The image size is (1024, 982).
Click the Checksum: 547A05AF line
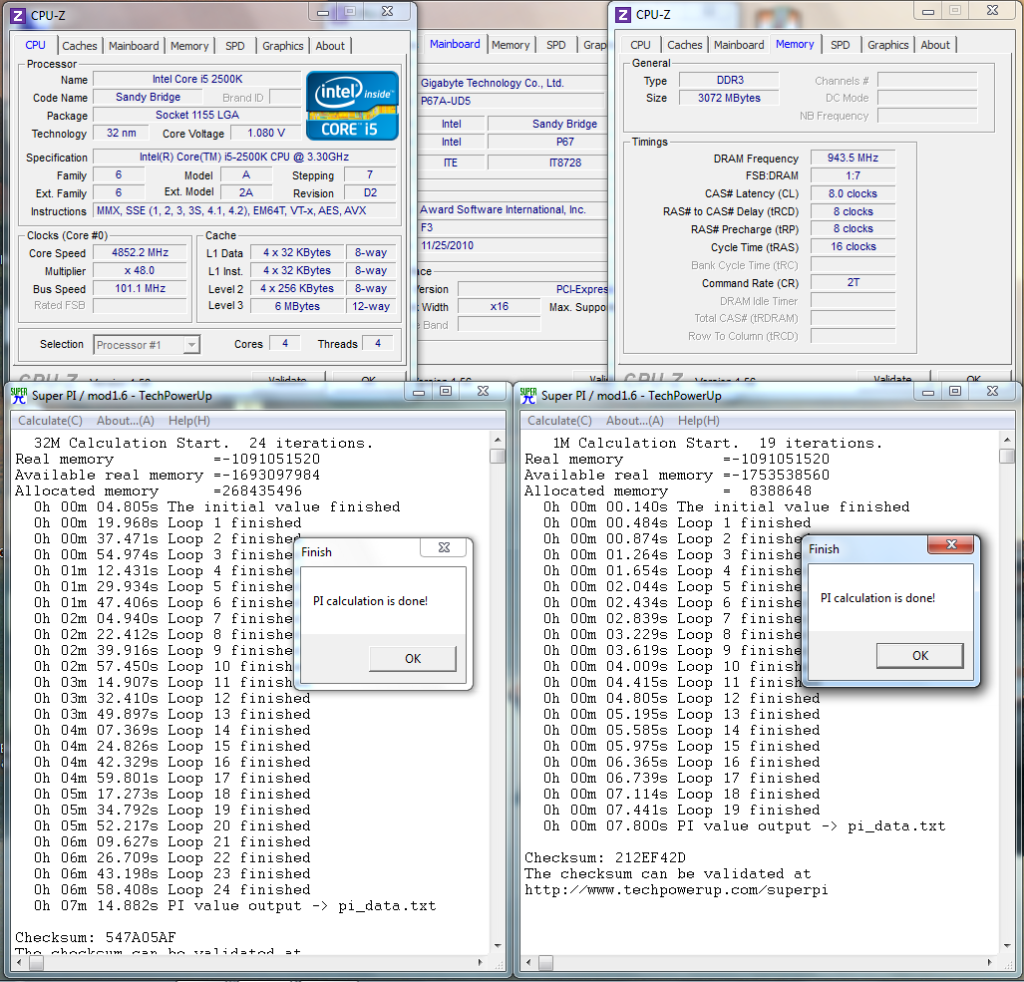[x=95, y=937]
